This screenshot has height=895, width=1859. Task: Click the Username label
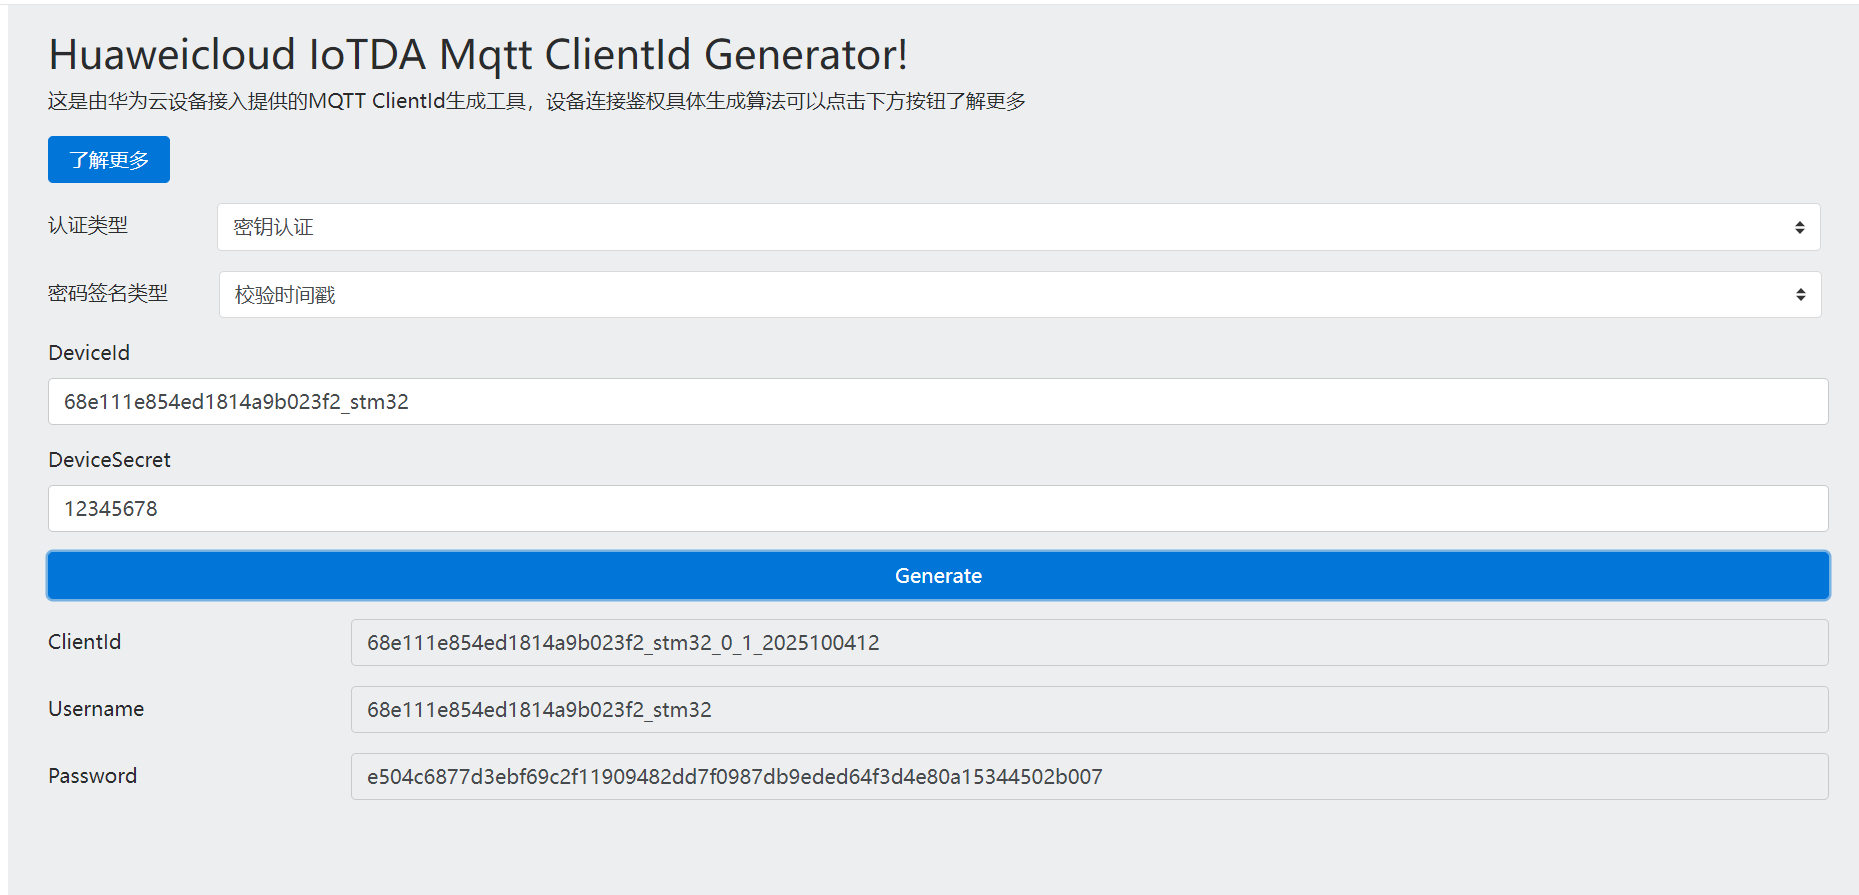[96, 709]
